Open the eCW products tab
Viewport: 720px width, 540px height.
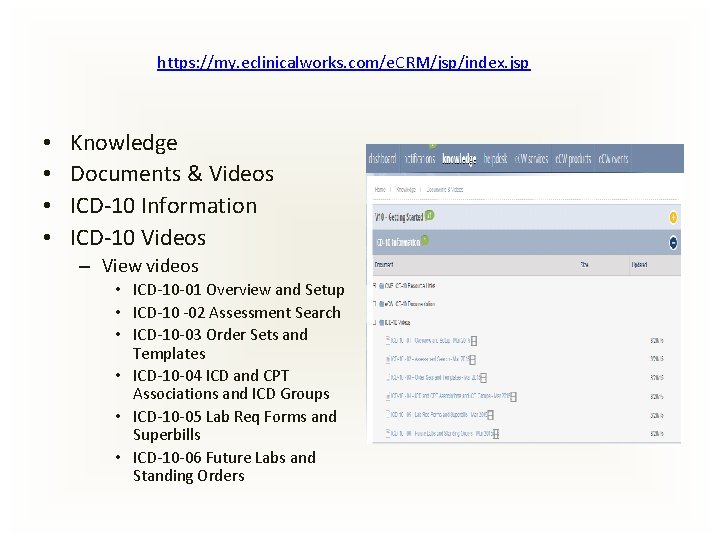[x=573, y=159]
